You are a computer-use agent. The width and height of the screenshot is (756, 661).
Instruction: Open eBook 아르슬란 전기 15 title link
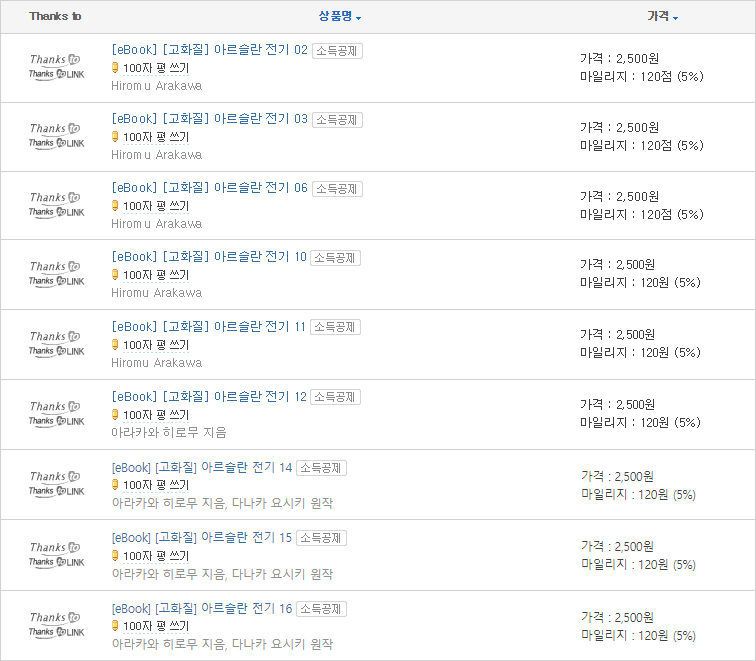click(202, 537)
